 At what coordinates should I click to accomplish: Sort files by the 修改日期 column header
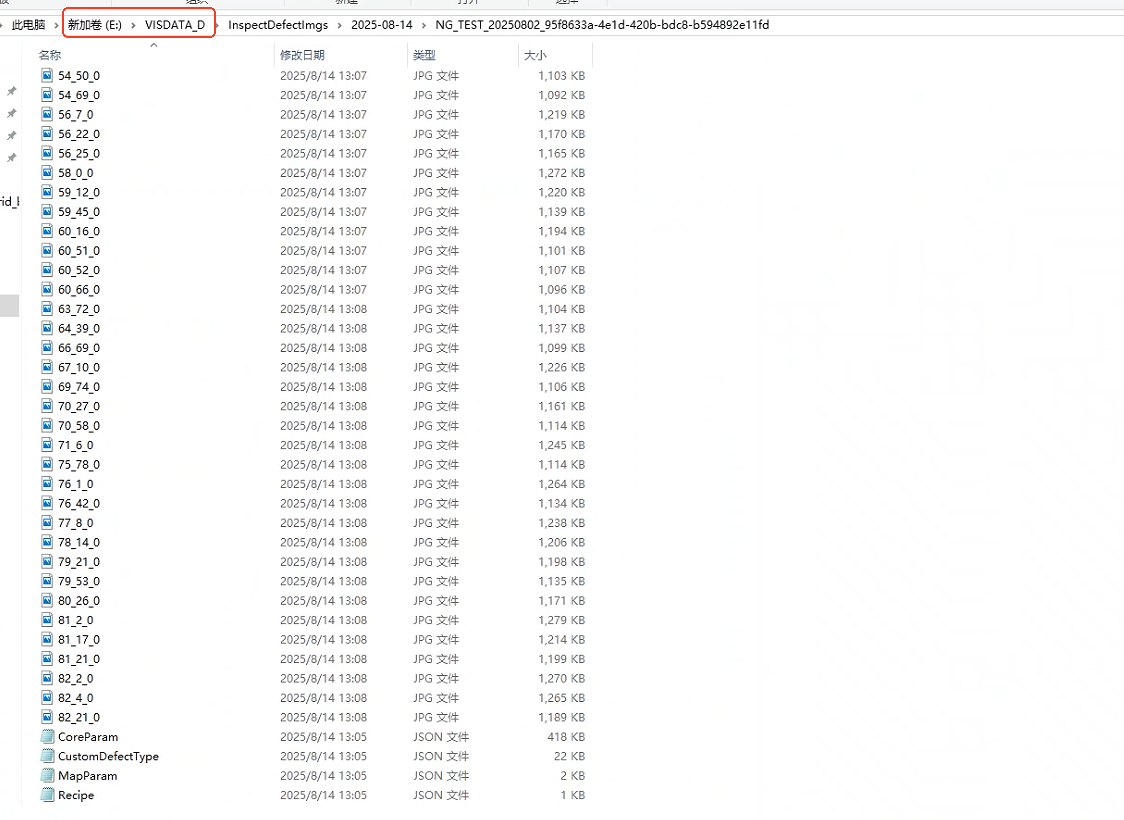click(x=302, y=55)
